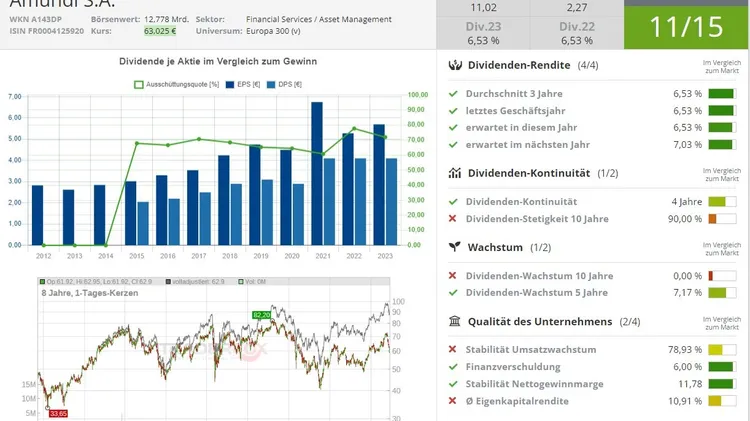Image resolution: width=750 pixels, height=421 pixels.
Task: Click the checkmark beside Durchschnitt 3 Jahre
Action: [453, 94]
